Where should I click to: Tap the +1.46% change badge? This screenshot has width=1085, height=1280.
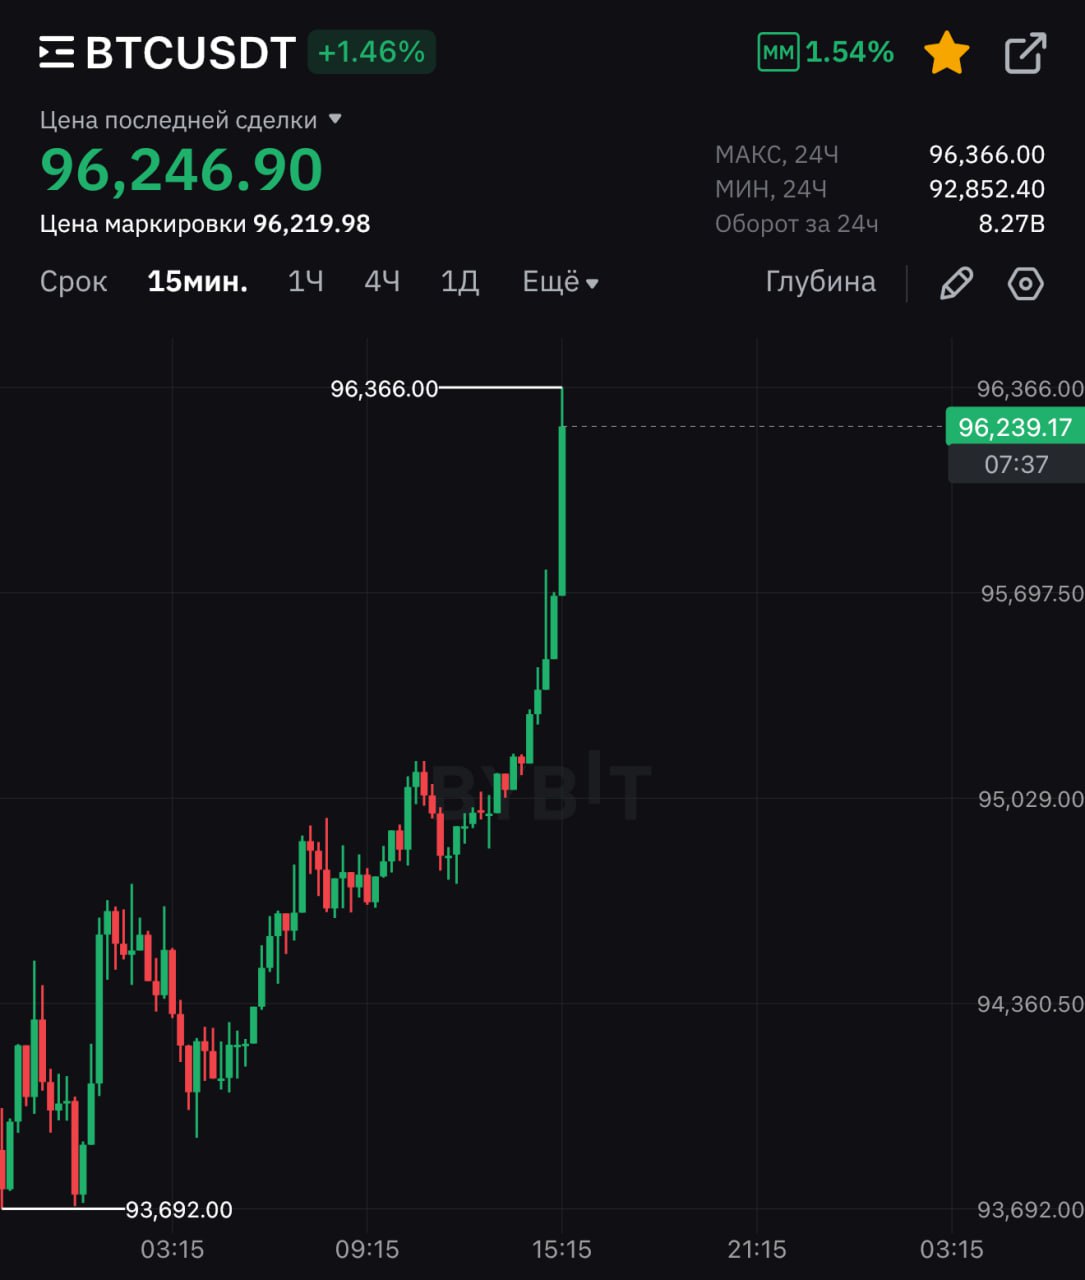coord(372,52)
